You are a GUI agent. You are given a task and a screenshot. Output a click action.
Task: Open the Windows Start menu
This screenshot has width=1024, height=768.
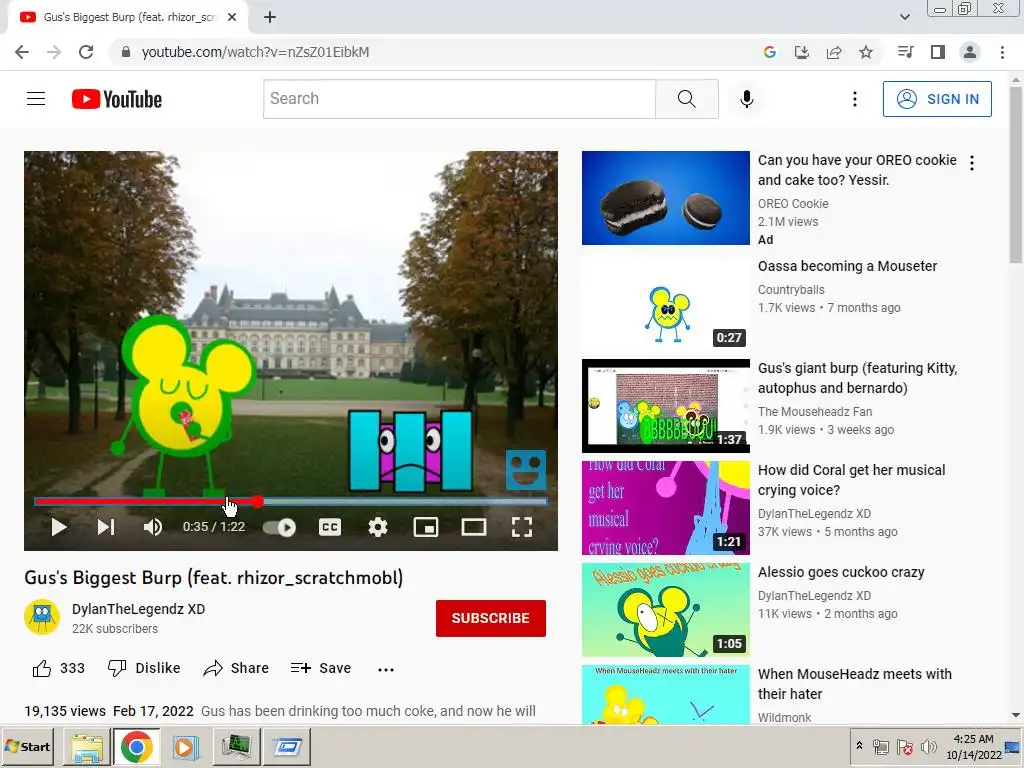coord(28,746)
